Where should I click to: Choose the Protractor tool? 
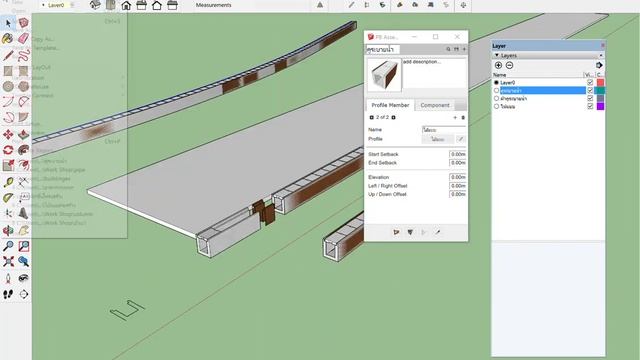pyautogui.click(x=8, y=198)
